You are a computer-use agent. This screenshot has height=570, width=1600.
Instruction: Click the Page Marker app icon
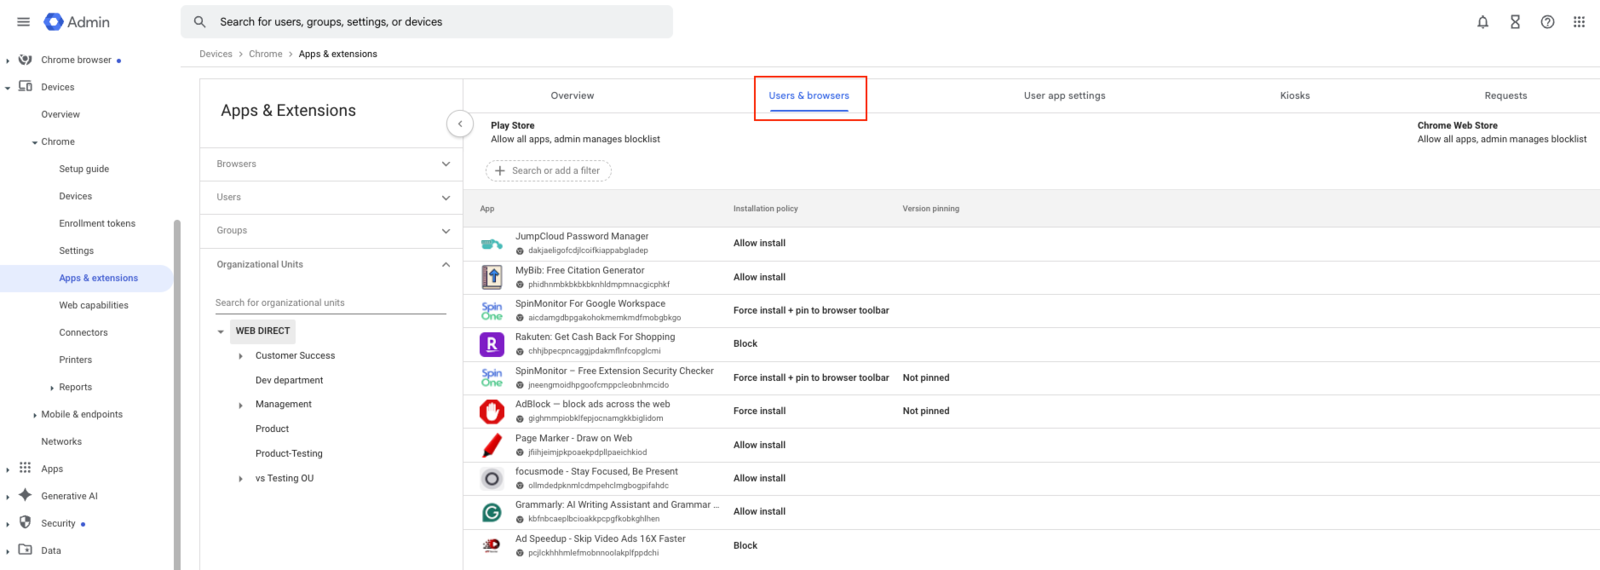pos(492,445)
